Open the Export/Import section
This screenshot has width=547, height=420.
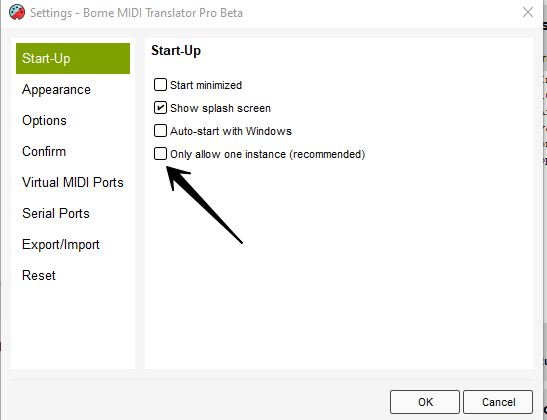click(61, 244)
